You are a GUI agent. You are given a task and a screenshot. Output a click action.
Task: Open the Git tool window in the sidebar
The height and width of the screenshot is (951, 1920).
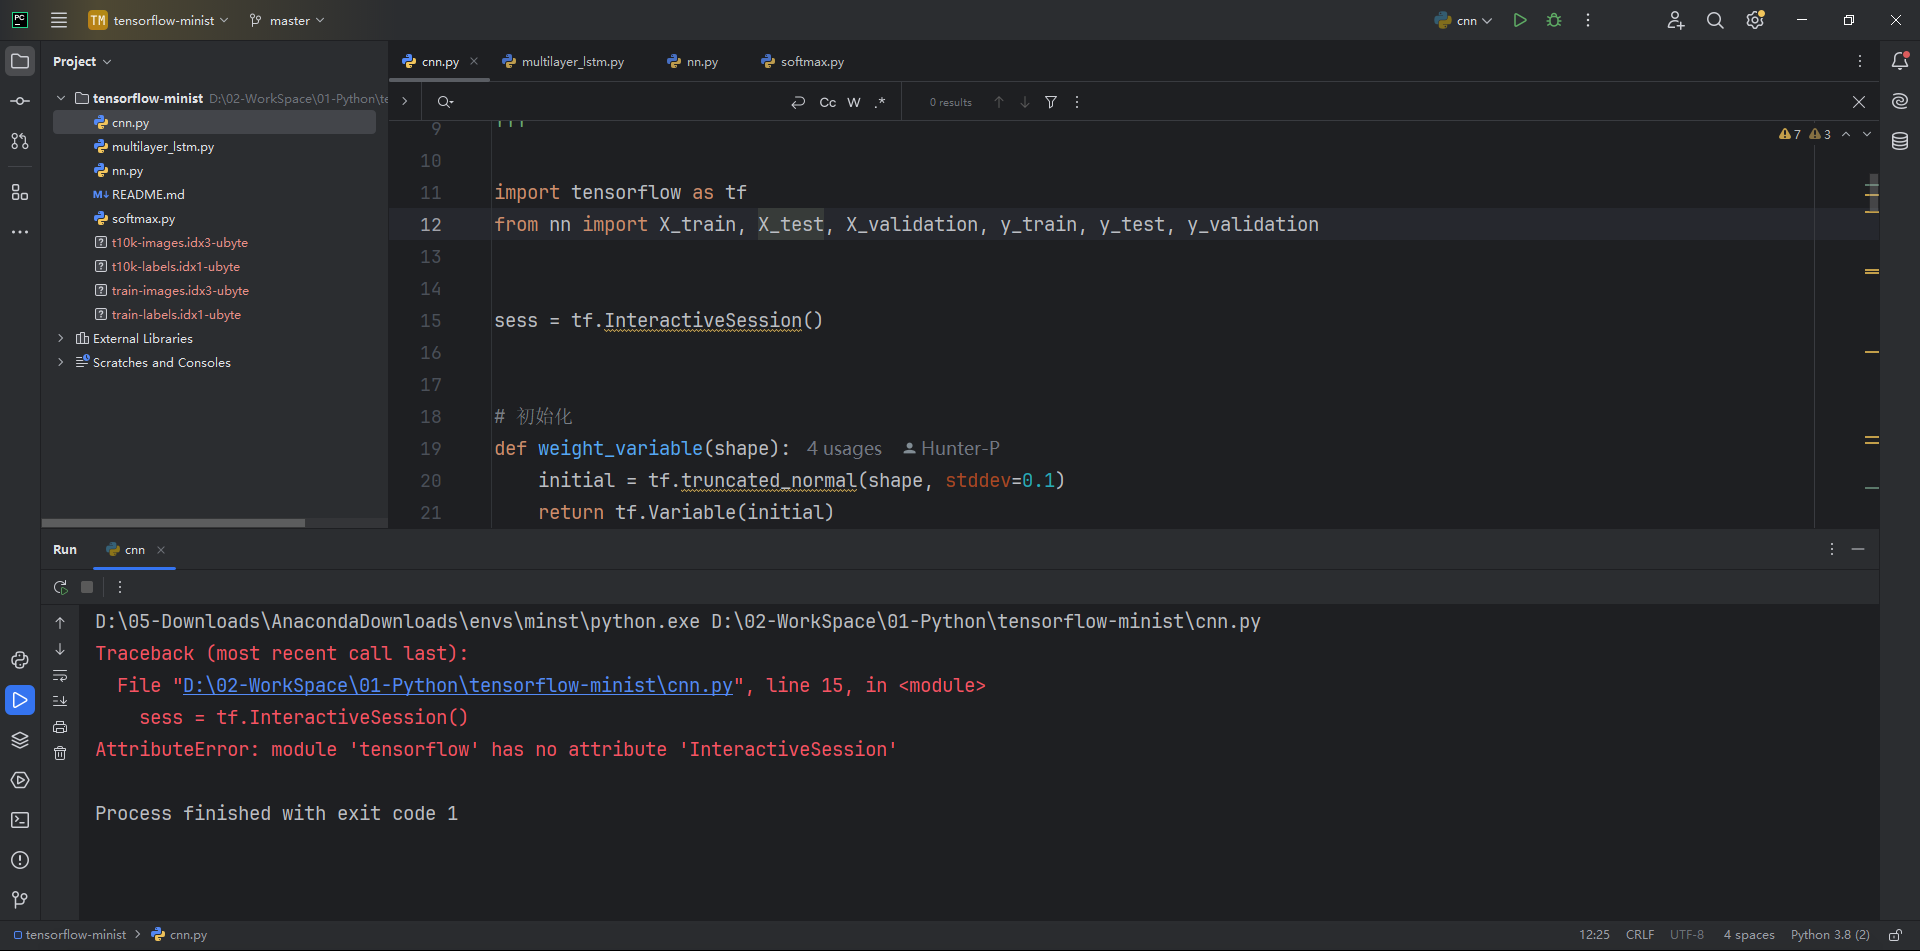20,900
